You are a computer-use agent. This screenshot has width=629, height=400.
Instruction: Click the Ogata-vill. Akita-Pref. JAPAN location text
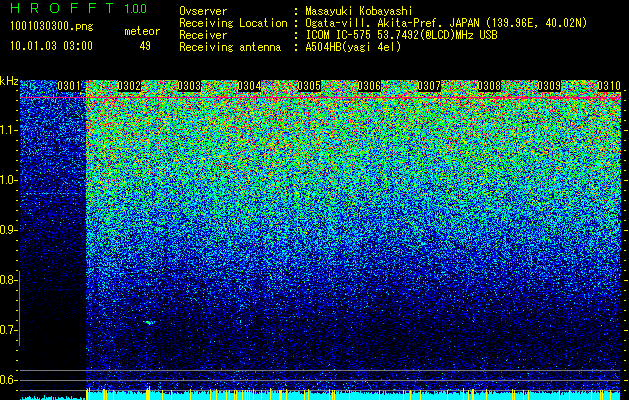click(446, 24)
